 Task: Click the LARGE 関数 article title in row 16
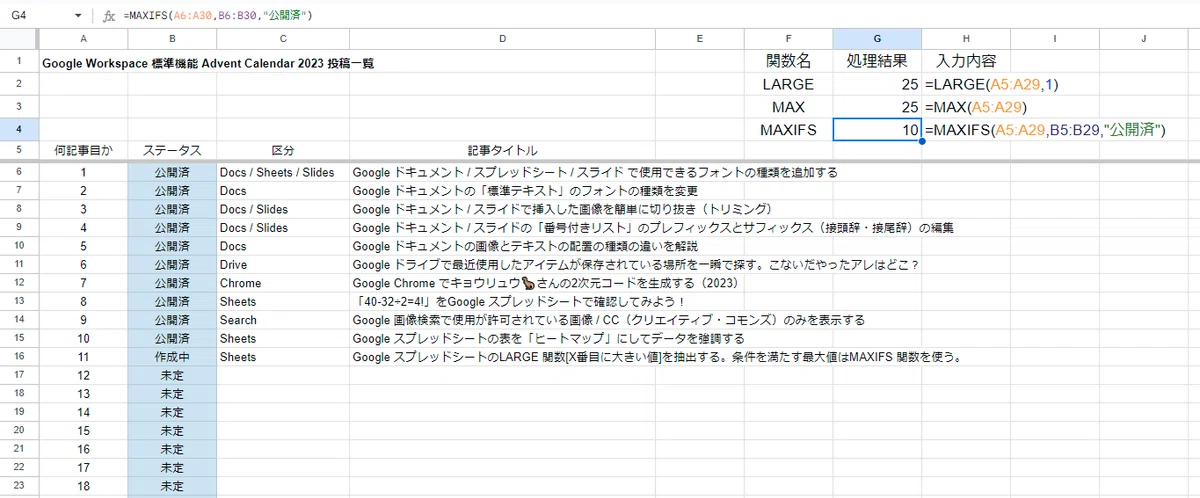(655, 357)
